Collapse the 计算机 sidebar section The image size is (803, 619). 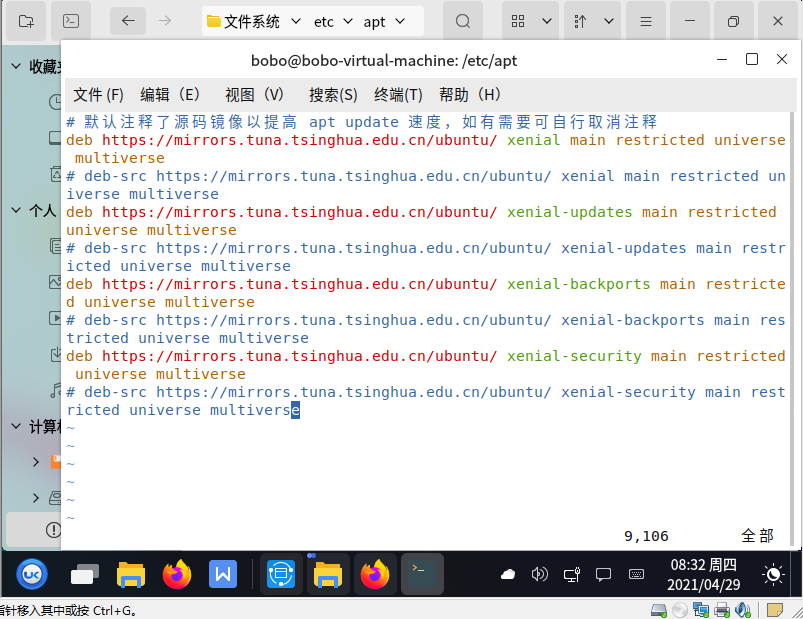(x=16, y=426)
